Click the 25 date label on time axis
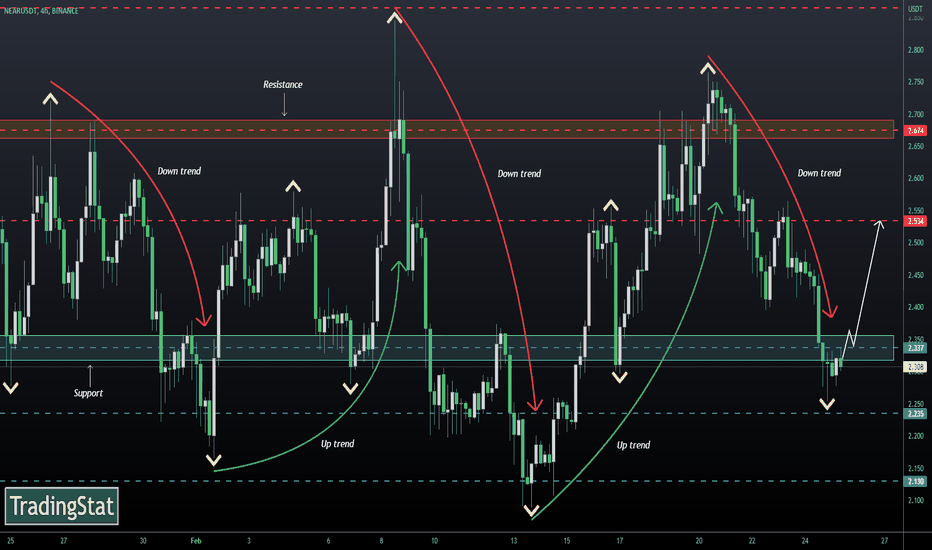Viewport: 932px width, 550px height. [x=11, y=540]
